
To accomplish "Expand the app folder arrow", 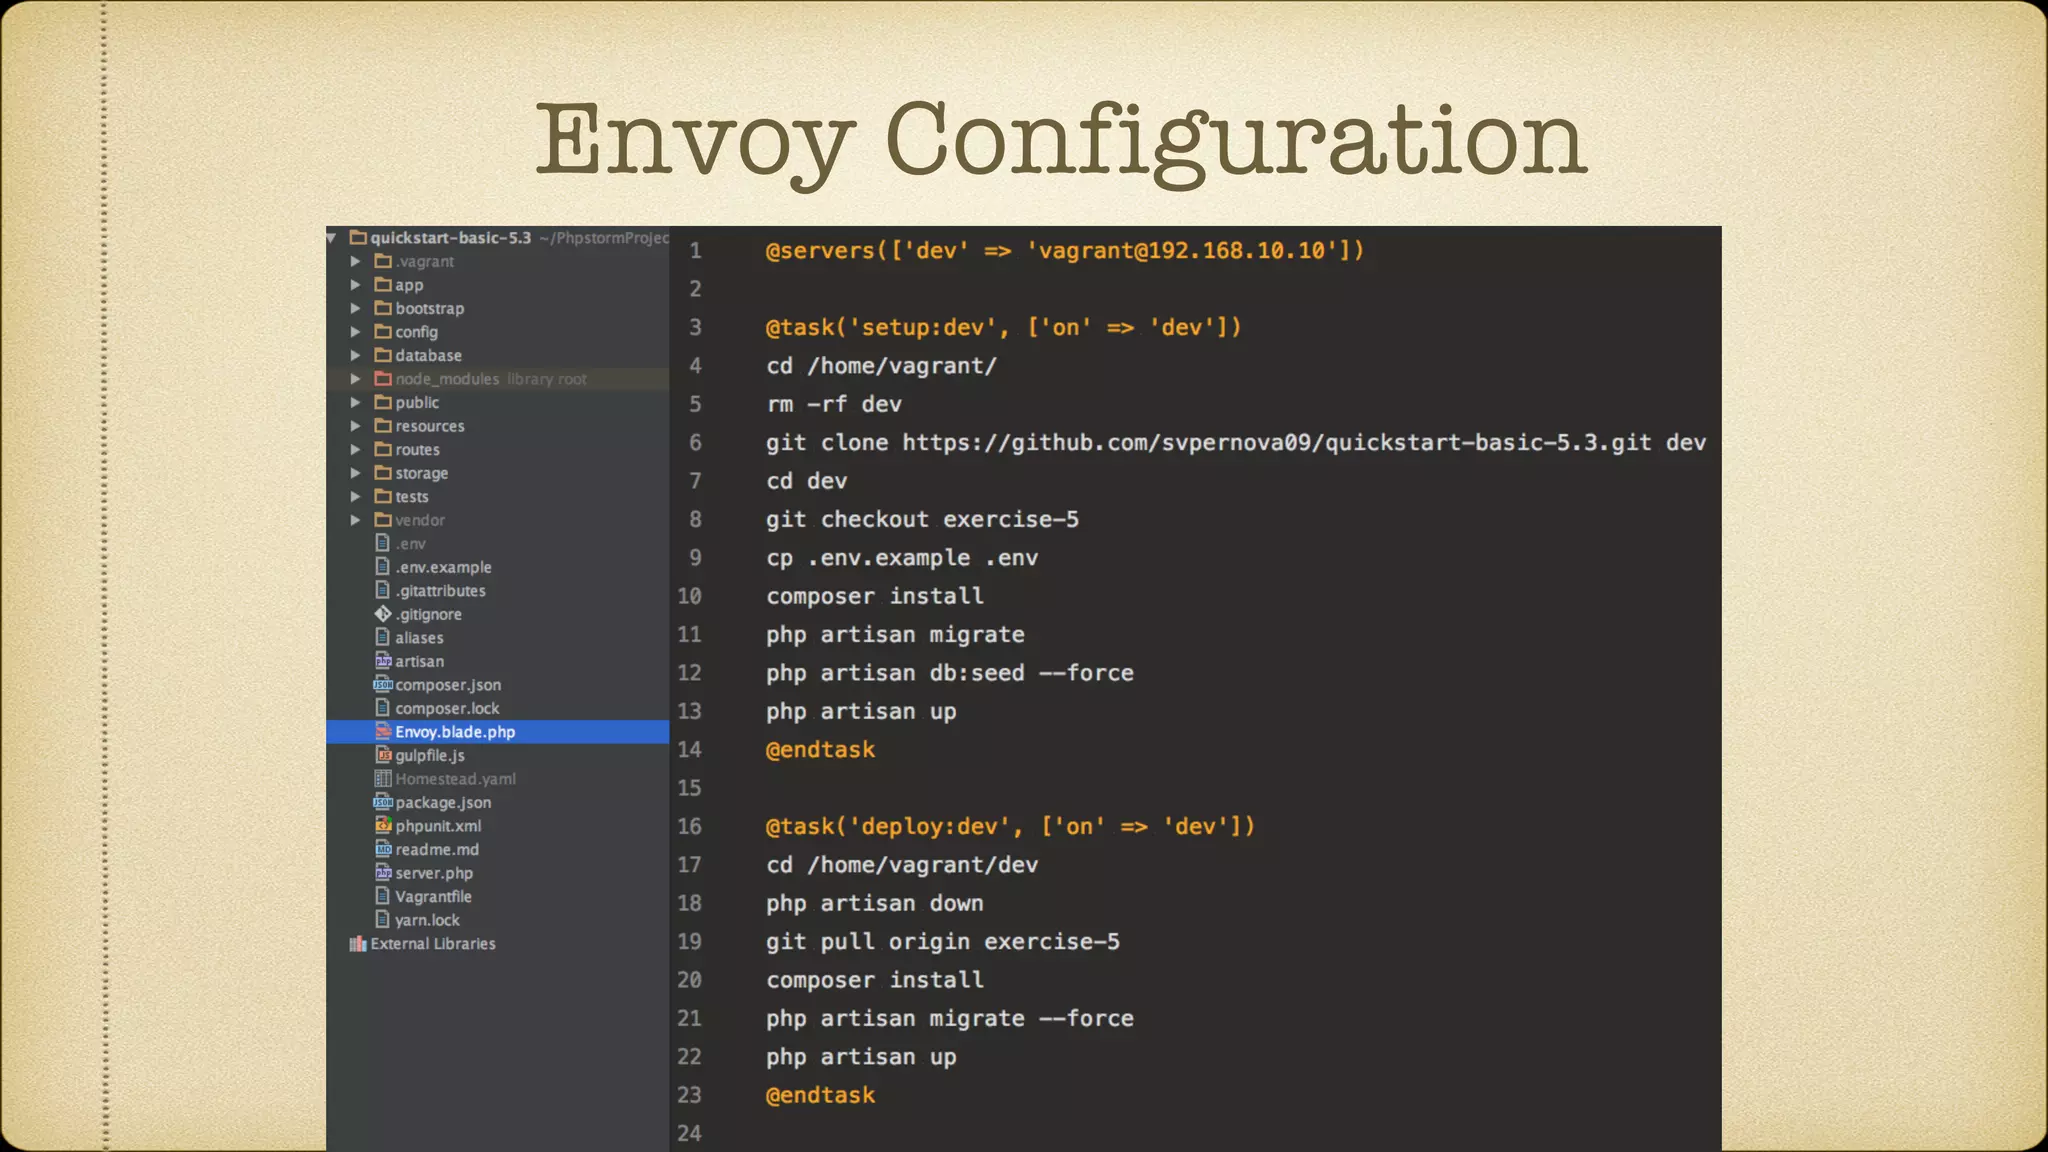I will click(x=355, y=285).
